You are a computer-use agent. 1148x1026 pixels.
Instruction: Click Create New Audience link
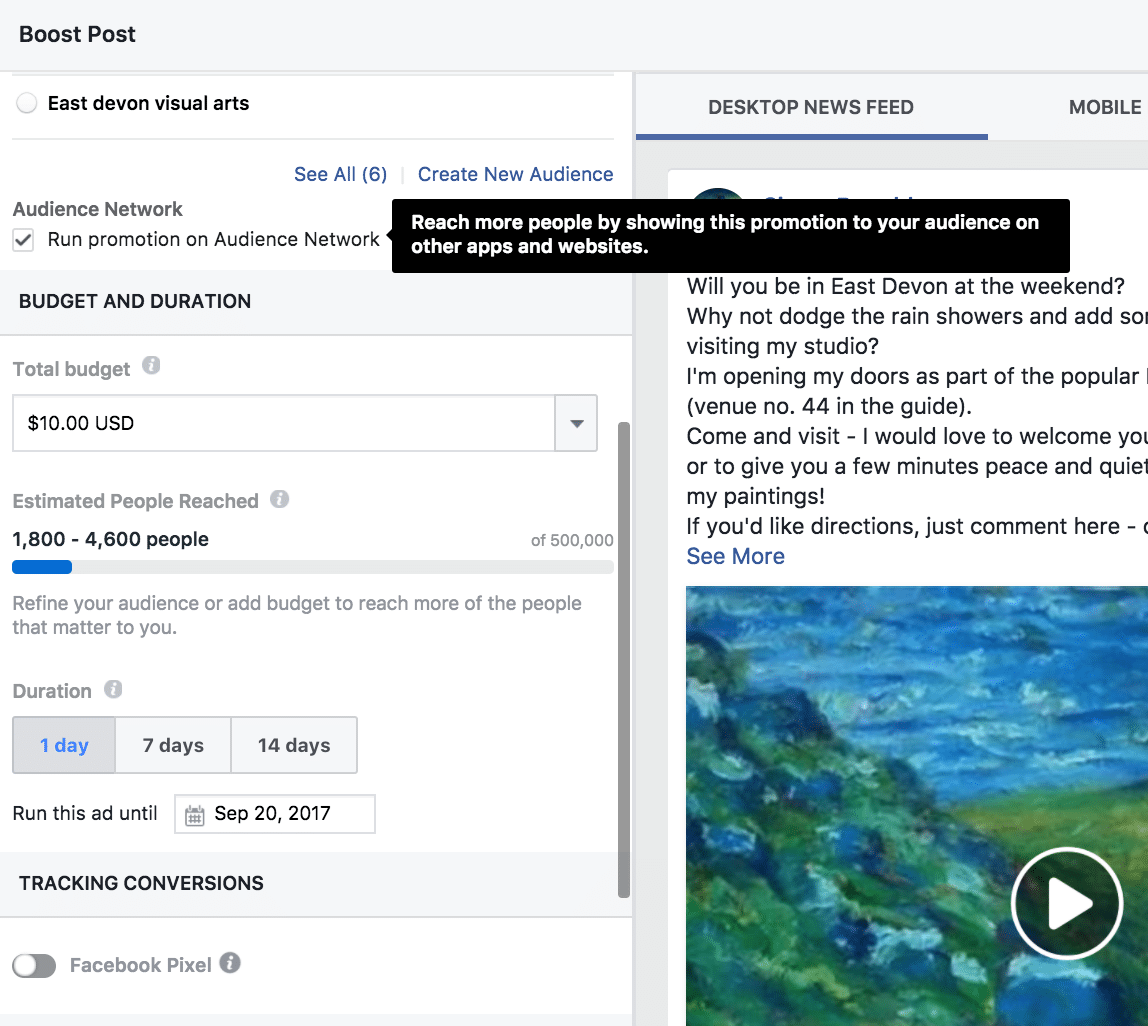[515, 174]
